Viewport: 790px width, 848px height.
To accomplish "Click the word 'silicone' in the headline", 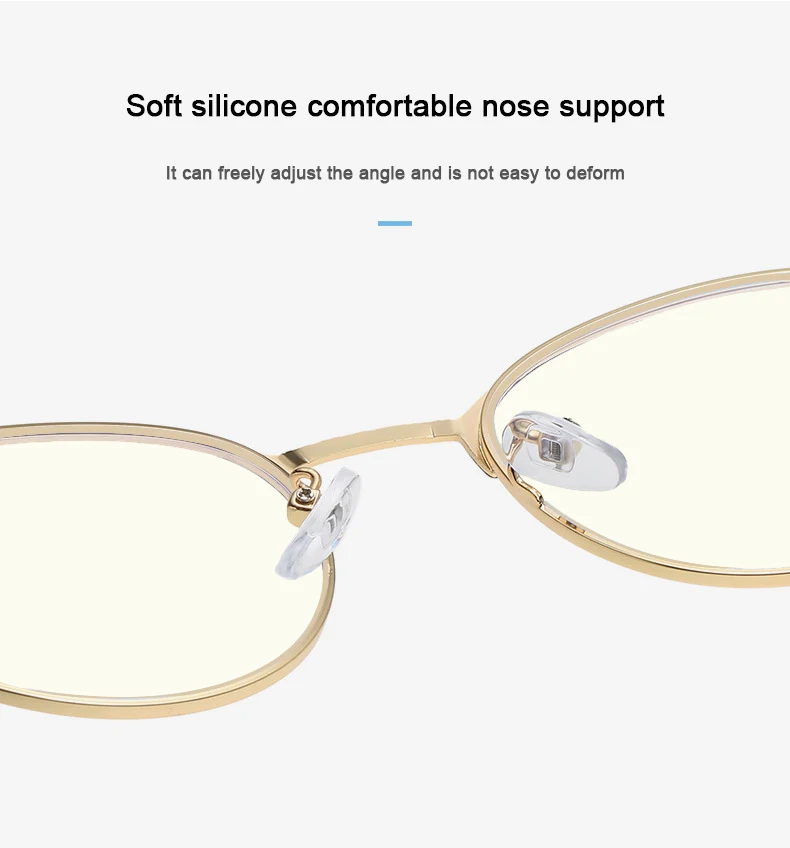I will 244,105.
